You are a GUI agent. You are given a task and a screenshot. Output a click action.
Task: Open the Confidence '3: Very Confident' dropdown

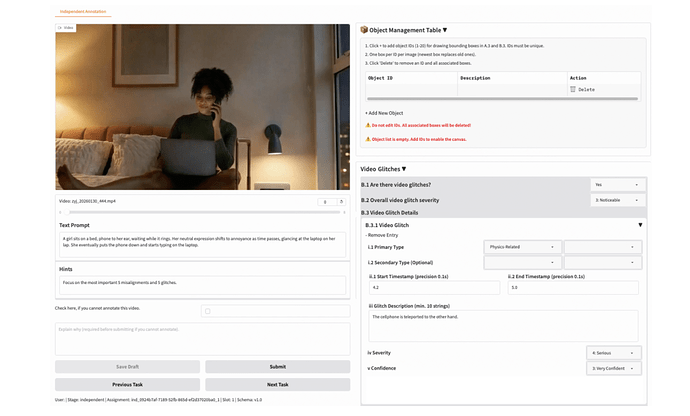tap(615, 368)
